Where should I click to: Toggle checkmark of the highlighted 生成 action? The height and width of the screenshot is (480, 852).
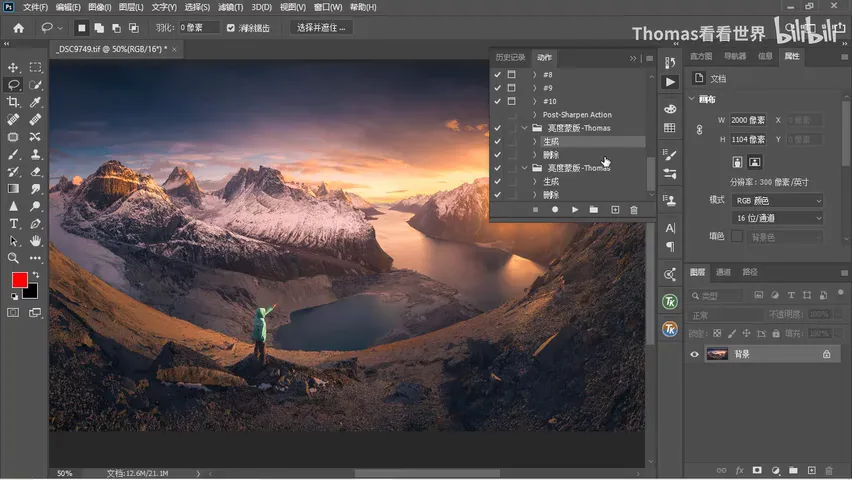497,141
